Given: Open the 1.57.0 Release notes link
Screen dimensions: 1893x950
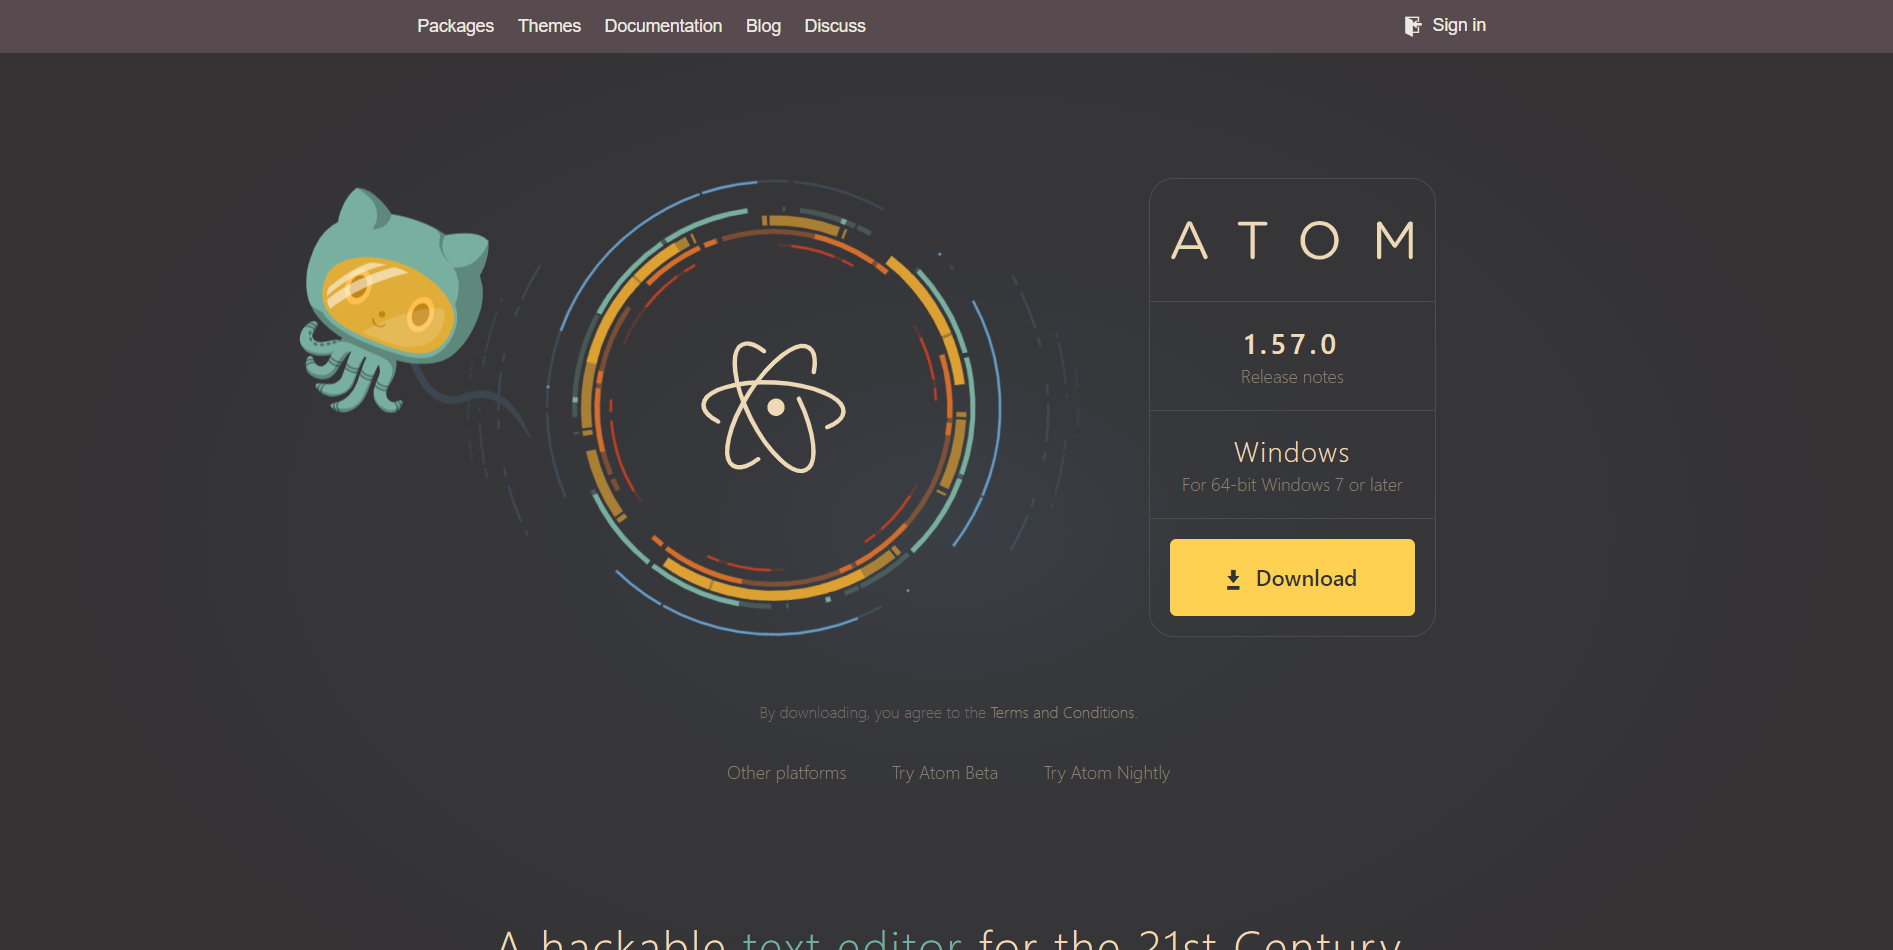Looking at the screenshot, I should 1292,377.
